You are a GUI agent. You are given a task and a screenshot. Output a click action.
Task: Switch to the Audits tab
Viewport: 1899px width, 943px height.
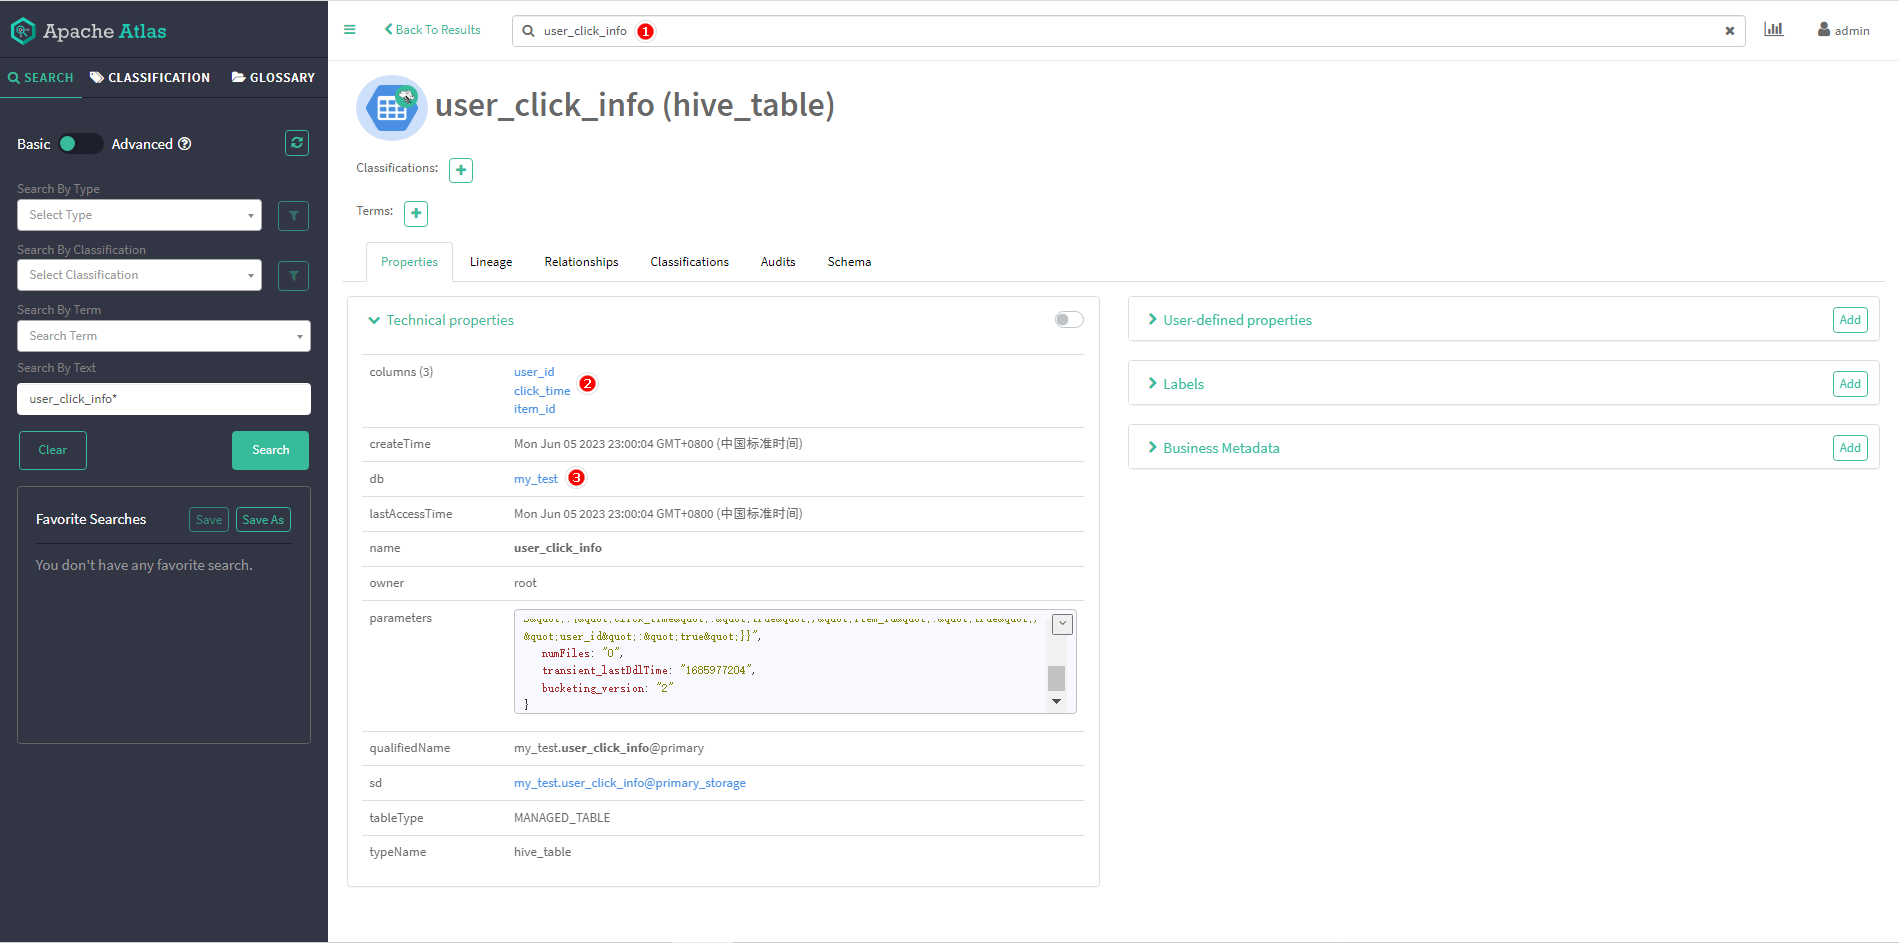(x=778, y=262)
